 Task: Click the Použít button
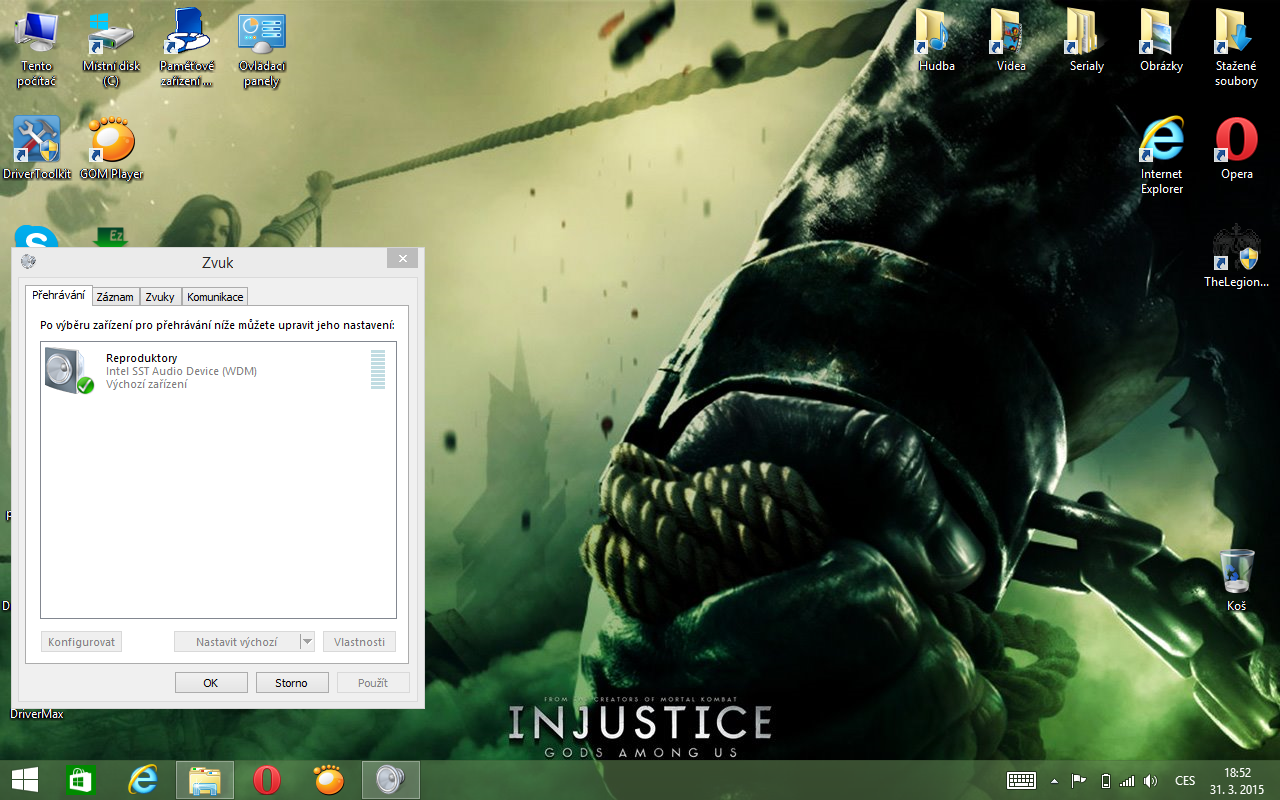point(373,683)
